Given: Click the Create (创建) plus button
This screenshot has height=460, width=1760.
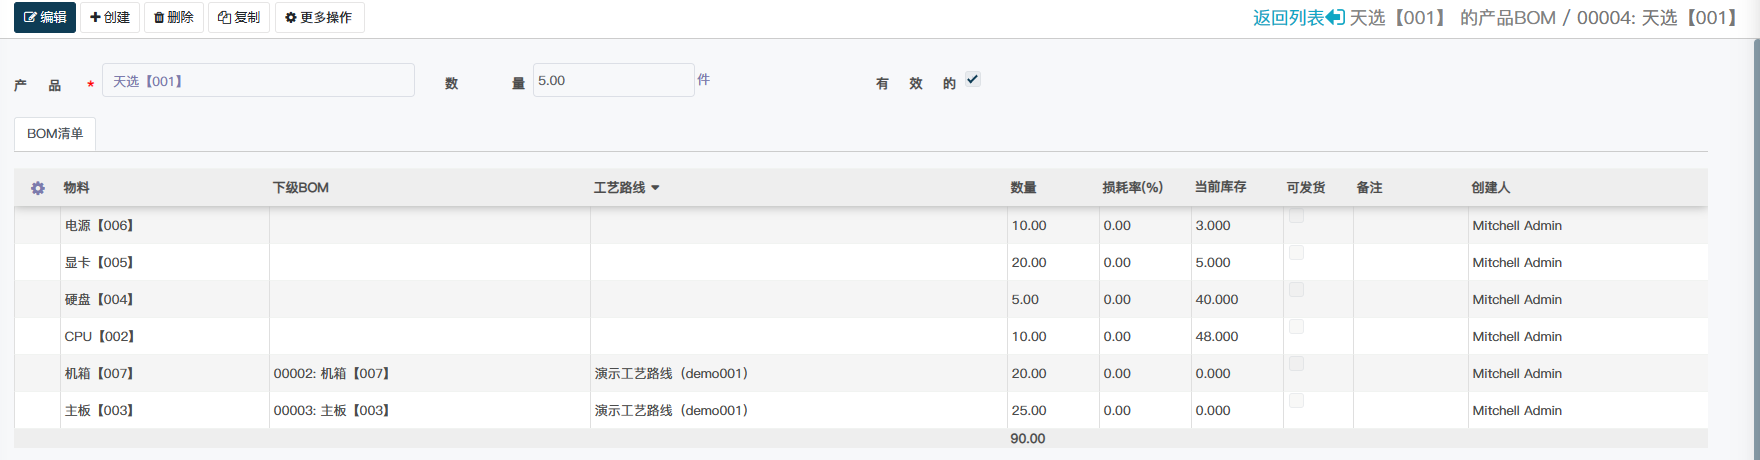Looking at the screenshot, I should 110,18.
